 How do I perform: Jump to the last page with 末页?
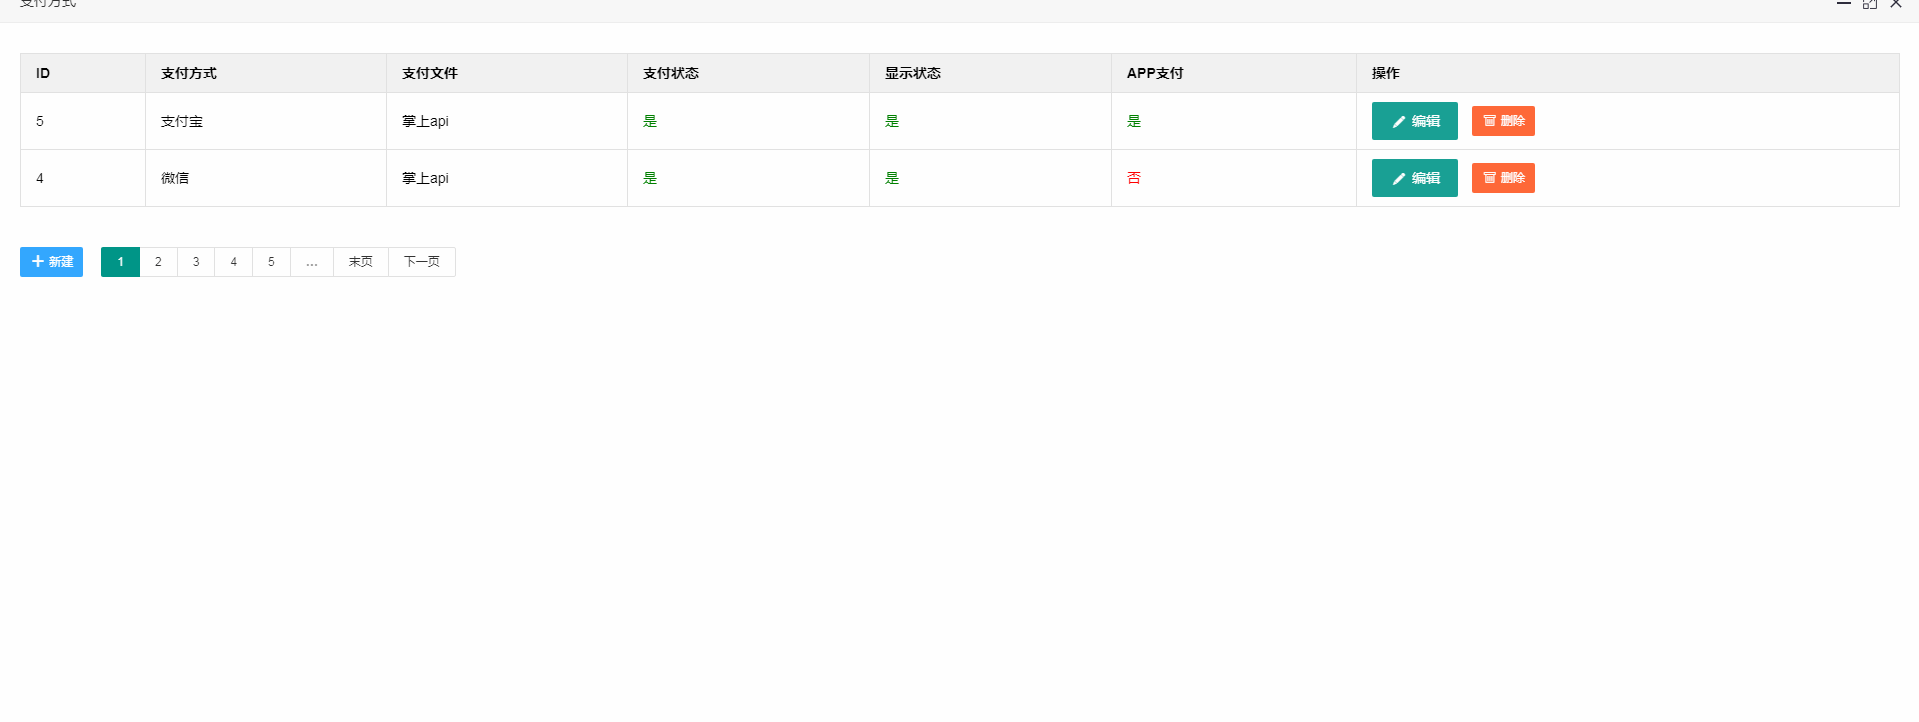tap(360, 262)
